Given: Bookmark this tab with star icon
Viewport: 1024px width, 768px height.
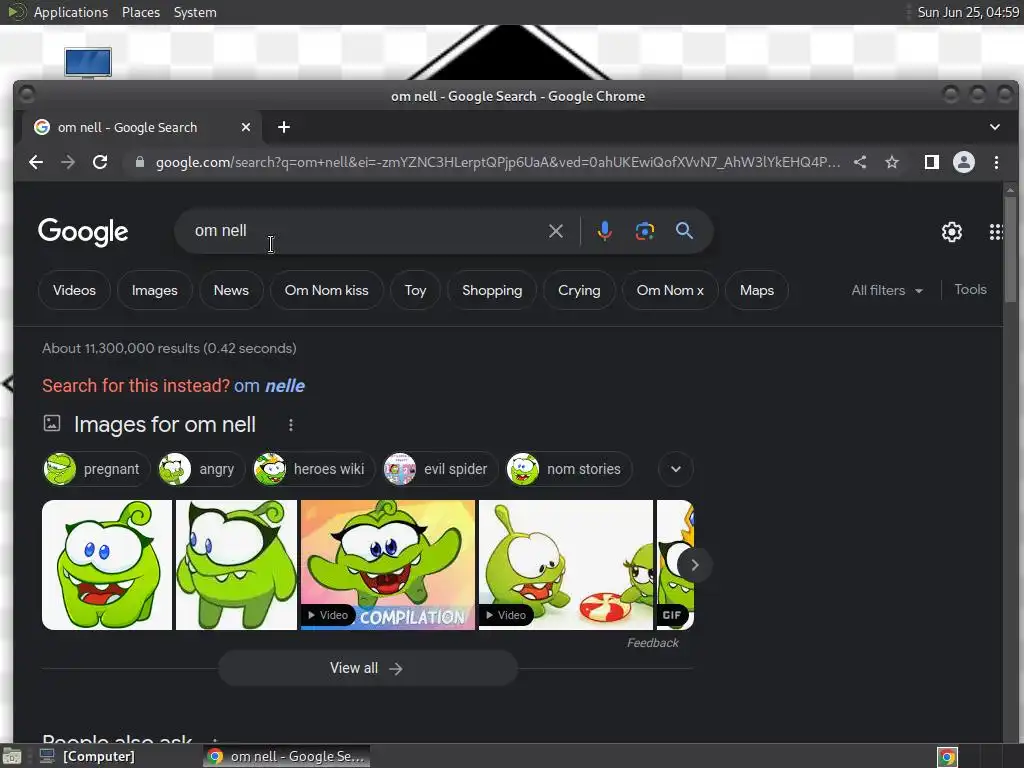Looking at the screenshot, I should pyautogui.click(x=892, y=162).
